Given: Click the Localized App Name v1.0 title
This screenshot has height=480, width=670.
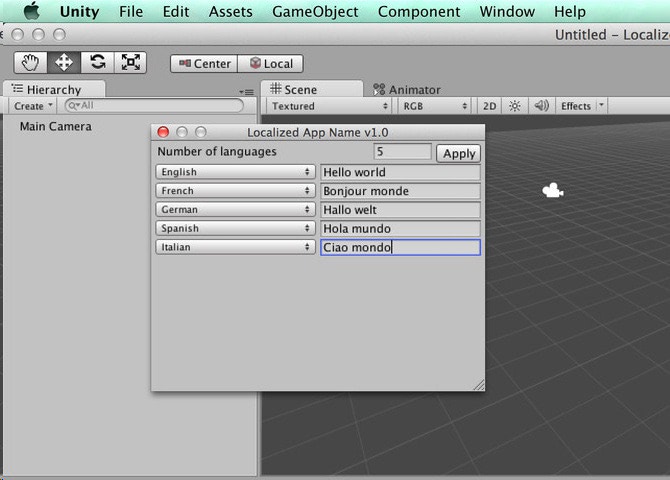Looking at the screenshot, I should coord(317,133).
